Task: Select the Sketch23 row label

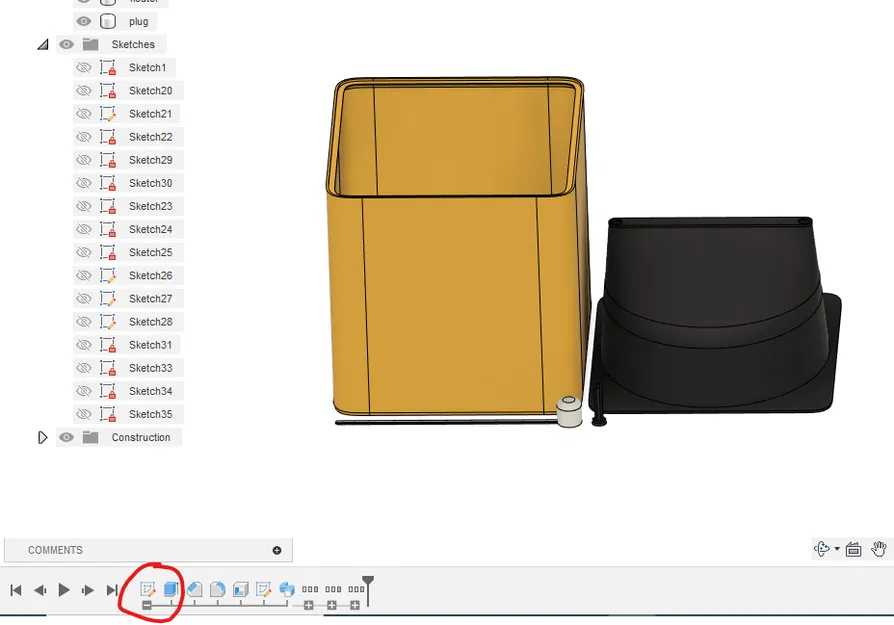Action: point(151,206)
